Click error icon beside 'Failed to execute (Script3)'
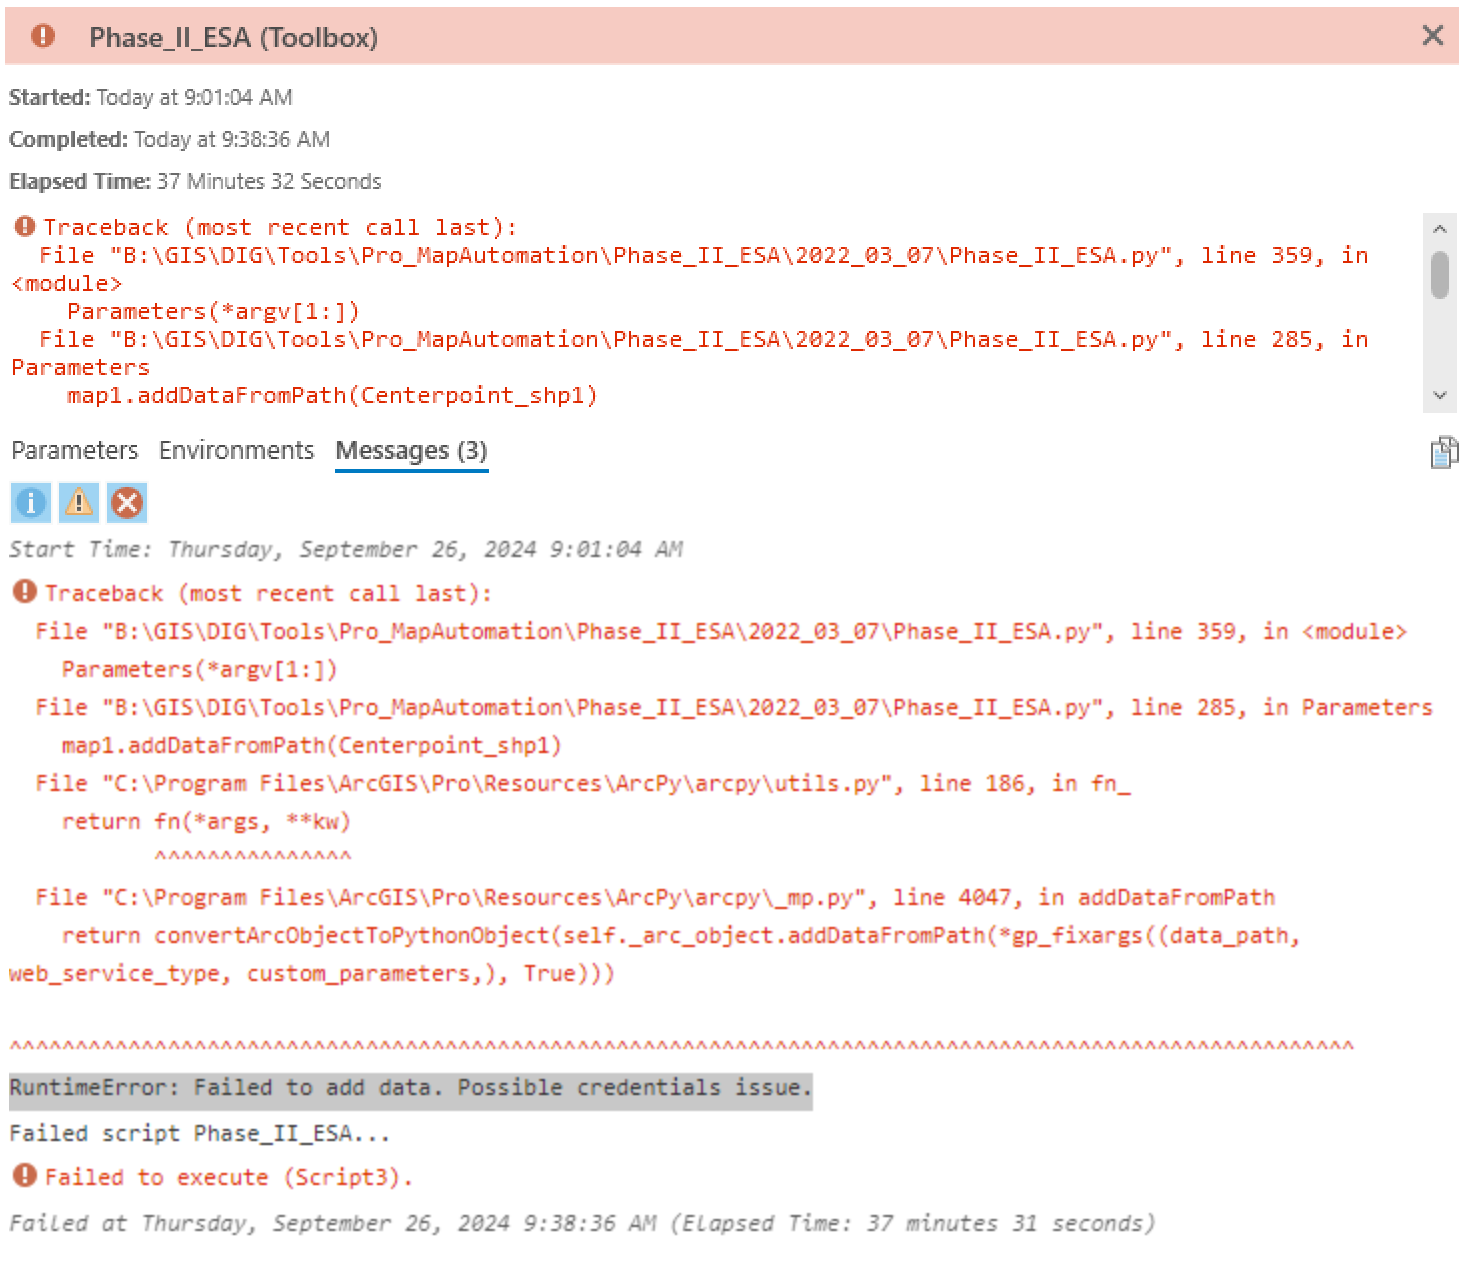 (x=25, y=1176)
